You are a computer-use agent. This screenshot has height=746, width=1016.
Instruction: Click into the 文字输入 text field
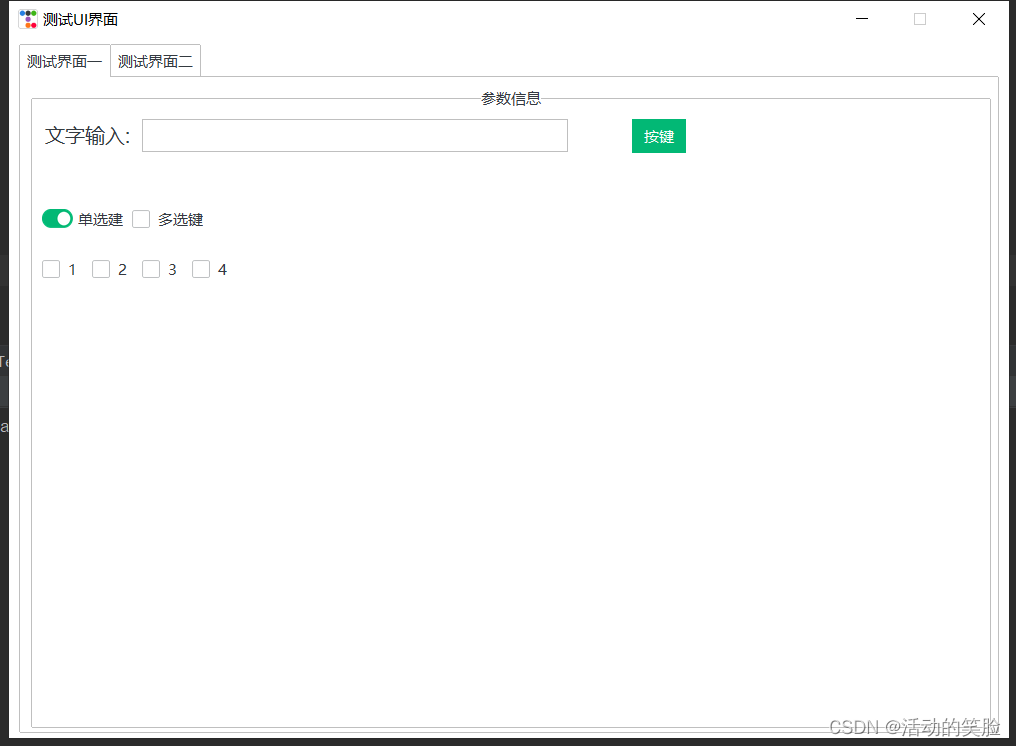[x=354, y=135]
